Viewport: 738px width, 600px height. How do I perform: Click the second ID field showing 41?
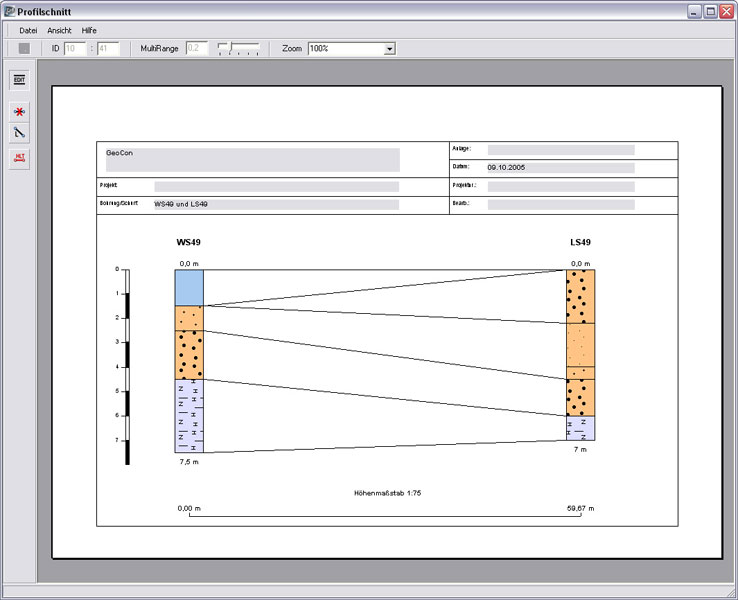point(107,48)
